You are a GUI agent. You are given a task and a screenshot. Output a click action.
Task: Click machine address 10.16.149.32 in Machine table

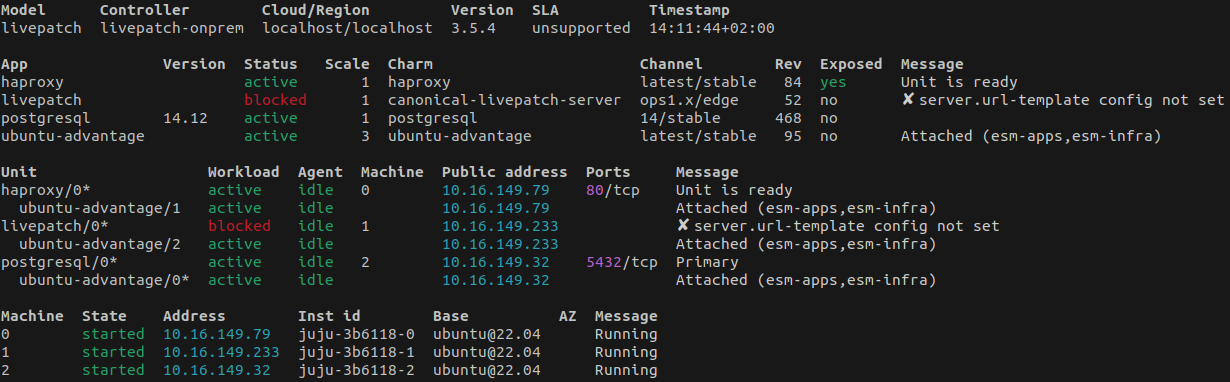pyautogui.click(x=217, y=370)
